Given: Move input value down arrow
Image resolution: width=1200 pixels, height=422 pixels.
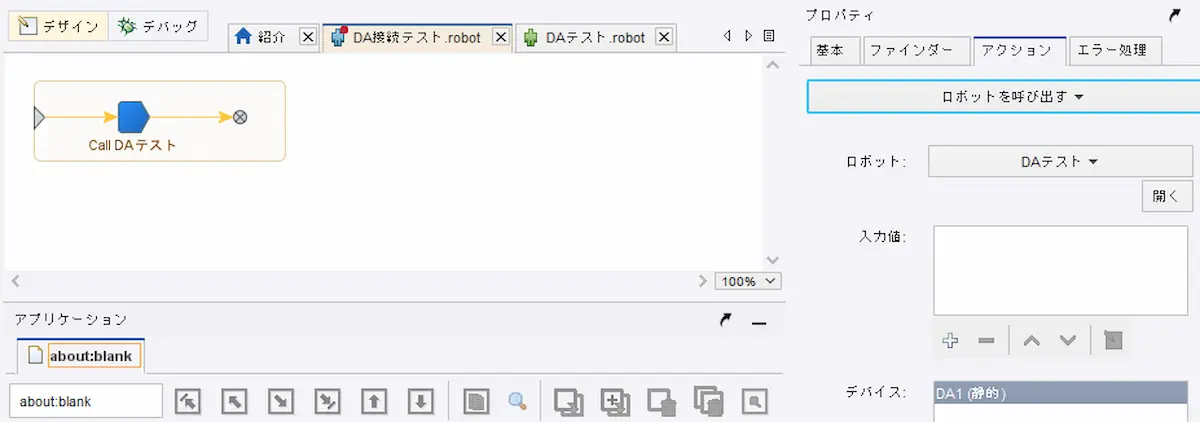Looking at the screenshot, I should pos(1068,341).
